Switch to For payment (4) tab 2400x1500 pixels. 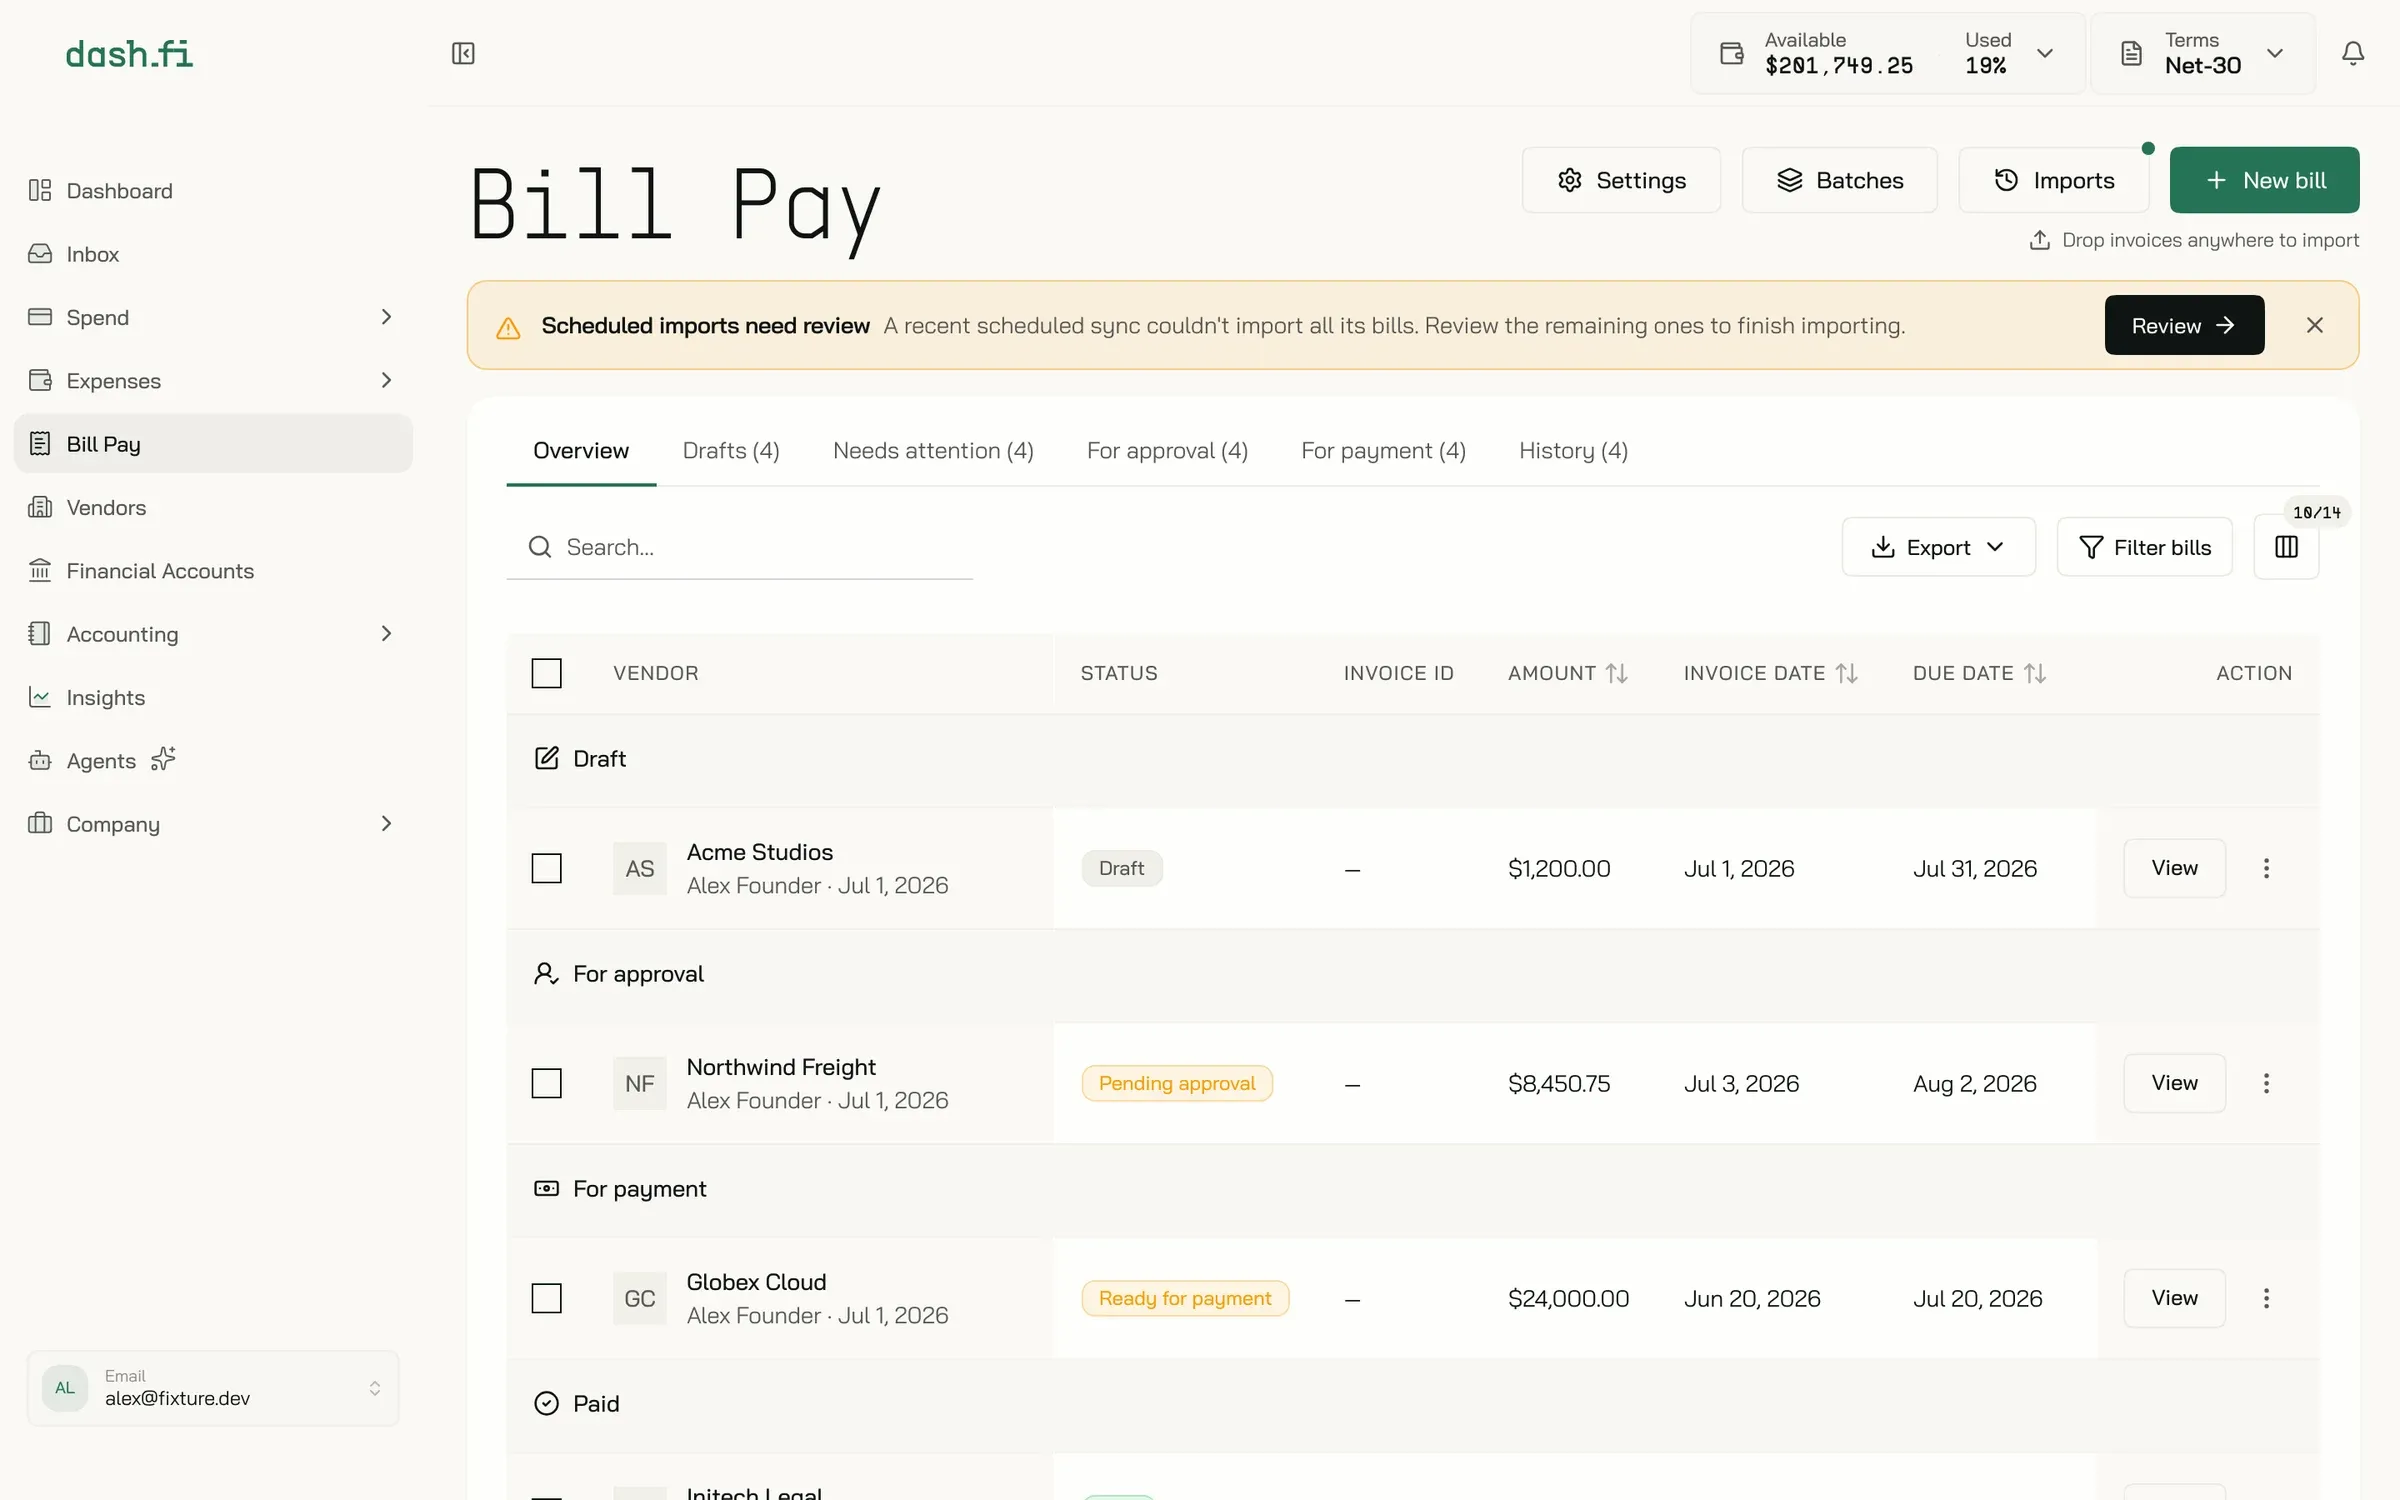[1383, 451]
